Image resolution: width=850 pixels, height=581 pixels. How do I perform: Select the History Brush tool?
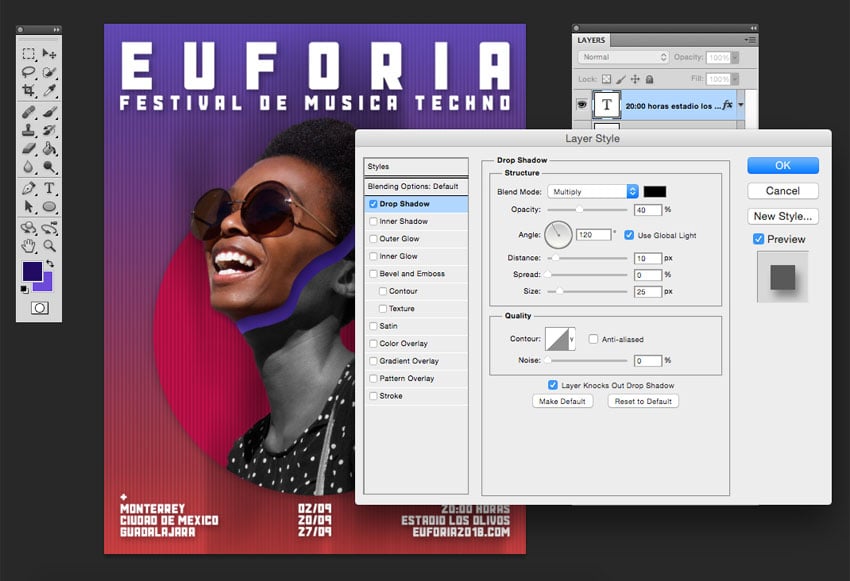click(49, 130)
